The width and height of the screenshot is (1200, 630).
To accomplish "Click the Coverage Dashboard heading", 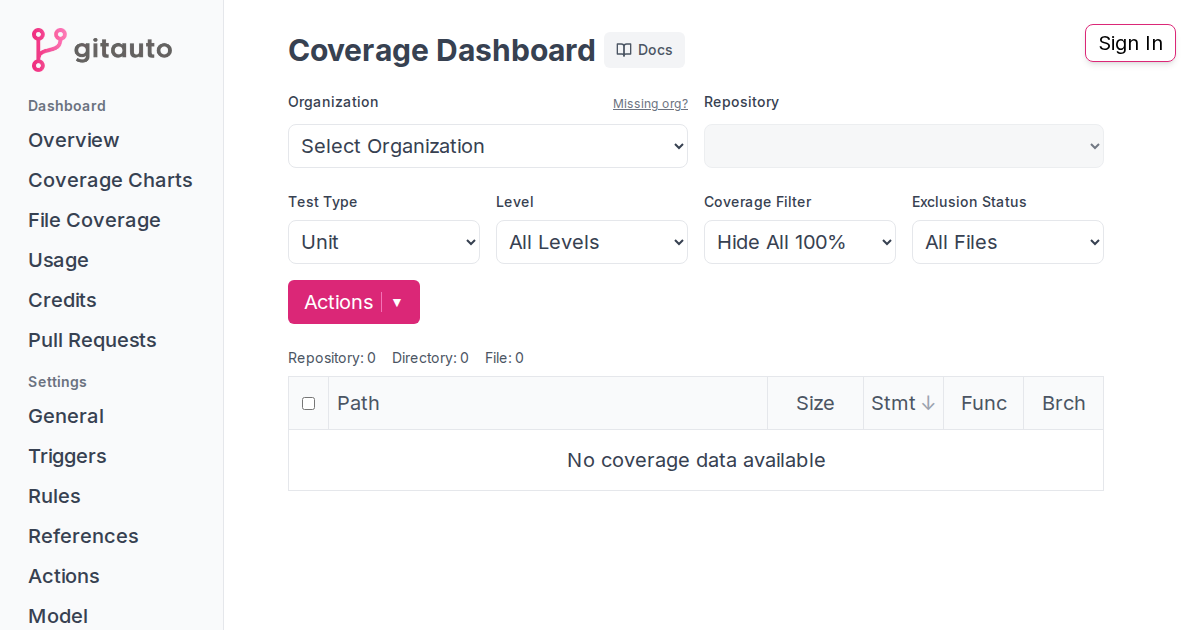I will click(x=442, y=50).
